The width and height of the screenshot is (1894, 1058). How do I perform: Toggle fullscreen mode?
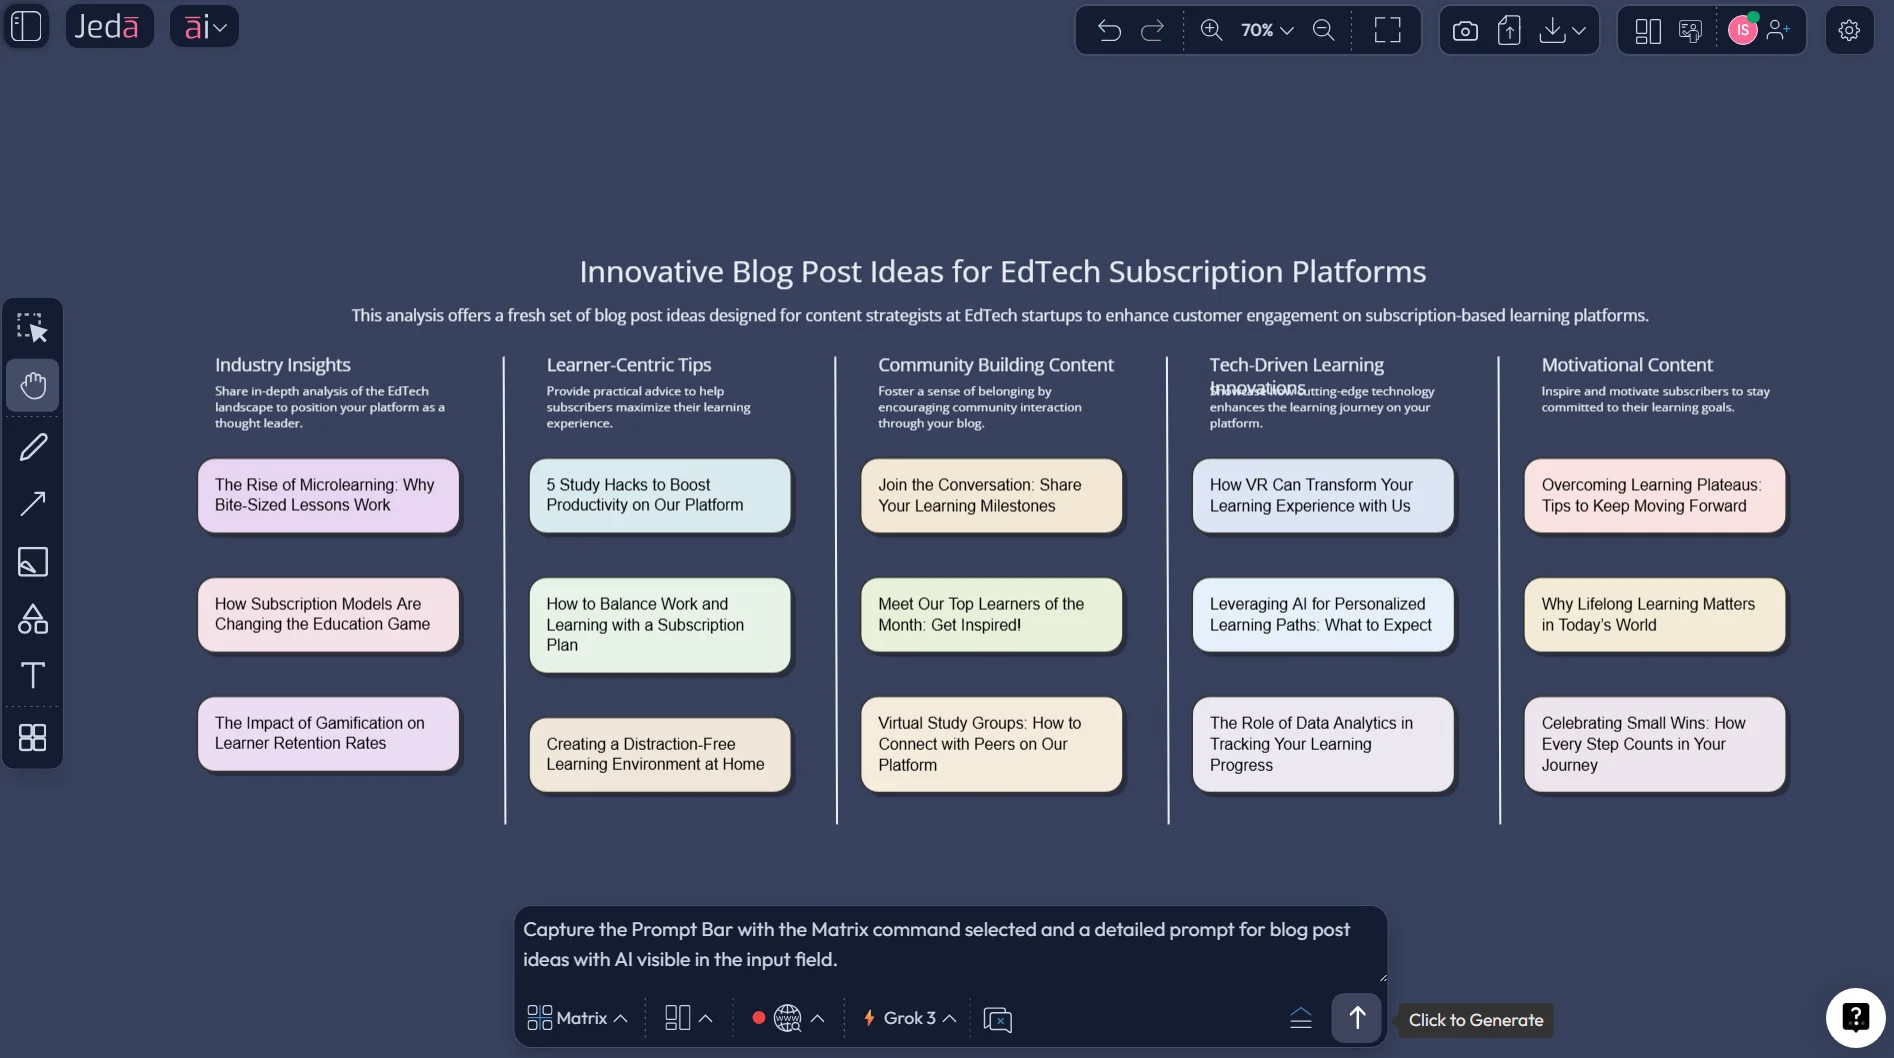point(1387,30)
